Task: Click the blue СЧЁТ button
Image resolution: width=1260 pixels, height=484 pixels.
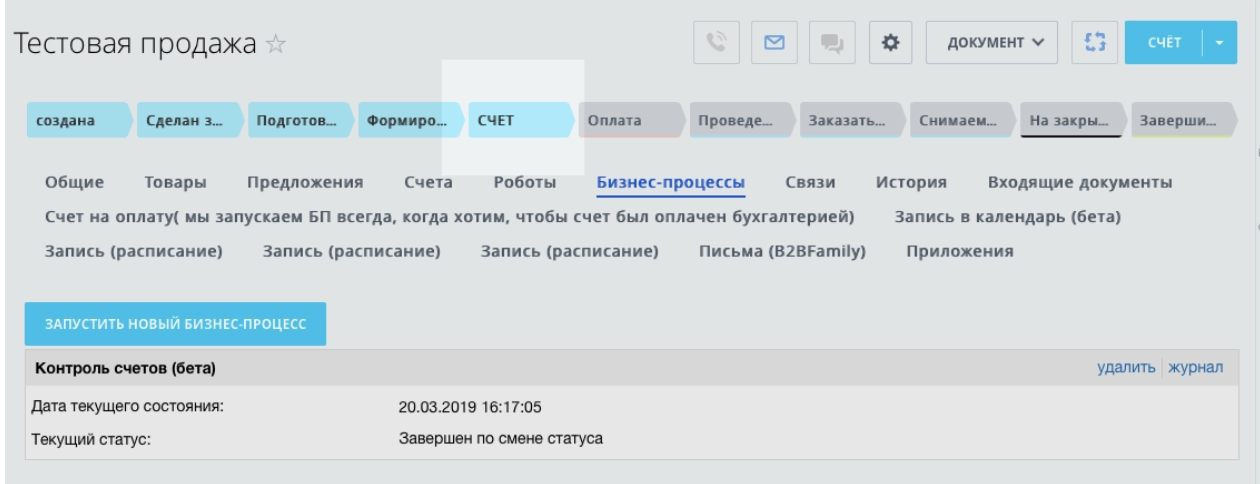Action: [1163, 44]
